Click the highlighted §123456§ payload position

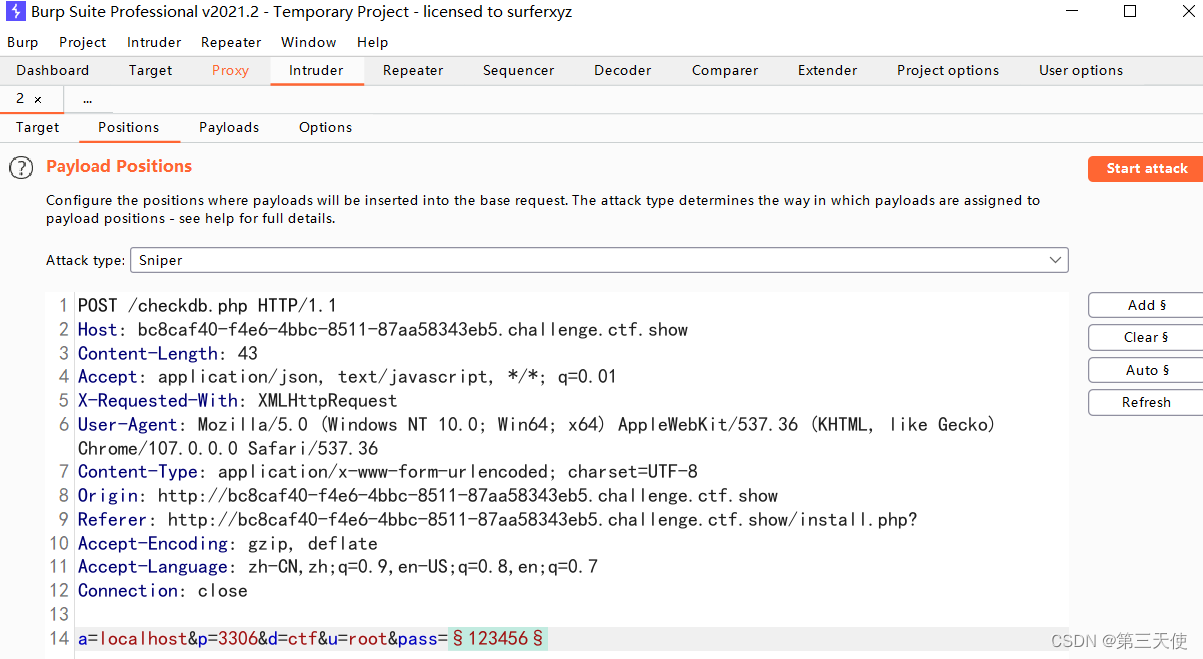(497, 638)
